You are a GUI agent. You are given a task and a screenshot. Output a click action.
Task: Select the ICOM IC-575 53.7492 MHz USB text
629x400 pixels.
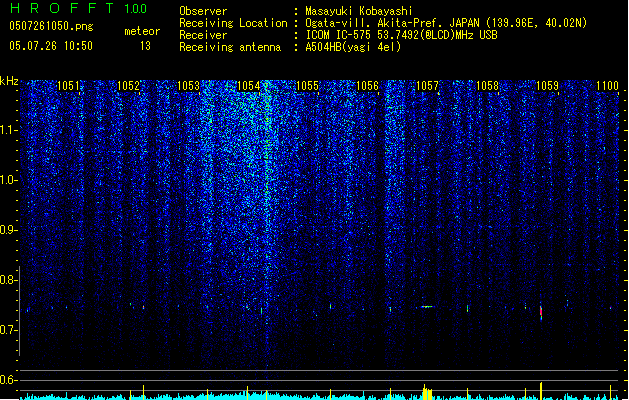click(x=401, y=35)
